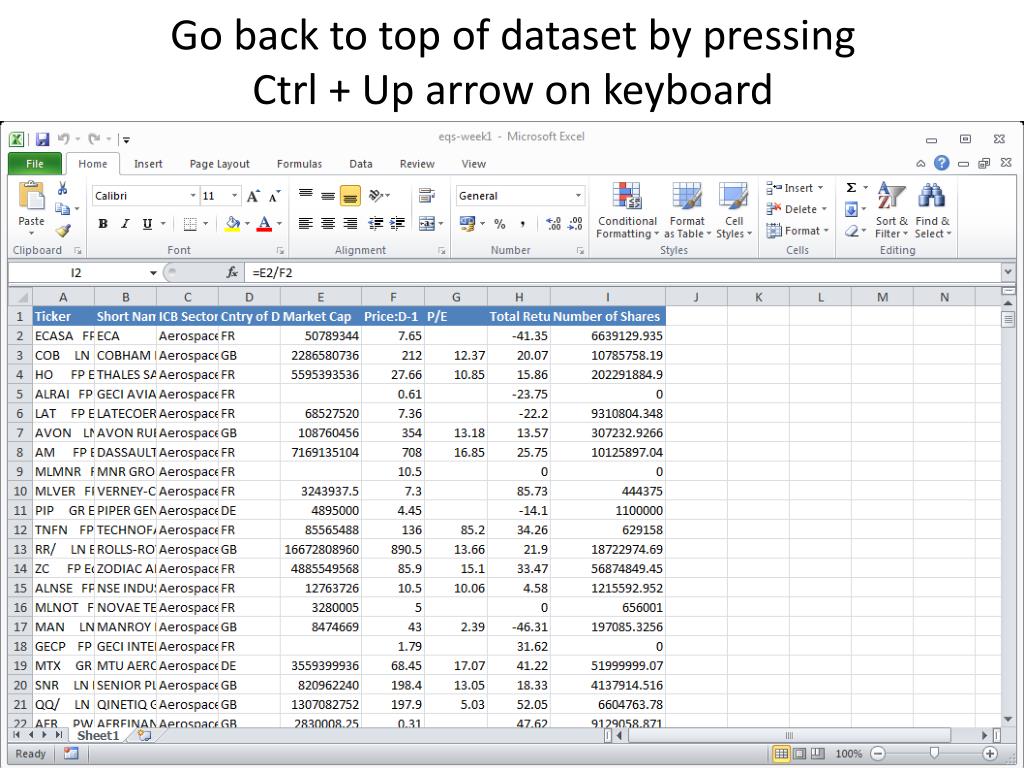The height and width of the screenshot is (768, 1024).
Task: Open Conditional Formatting menu
Action: pyautogui.click(x=627, y=211)
